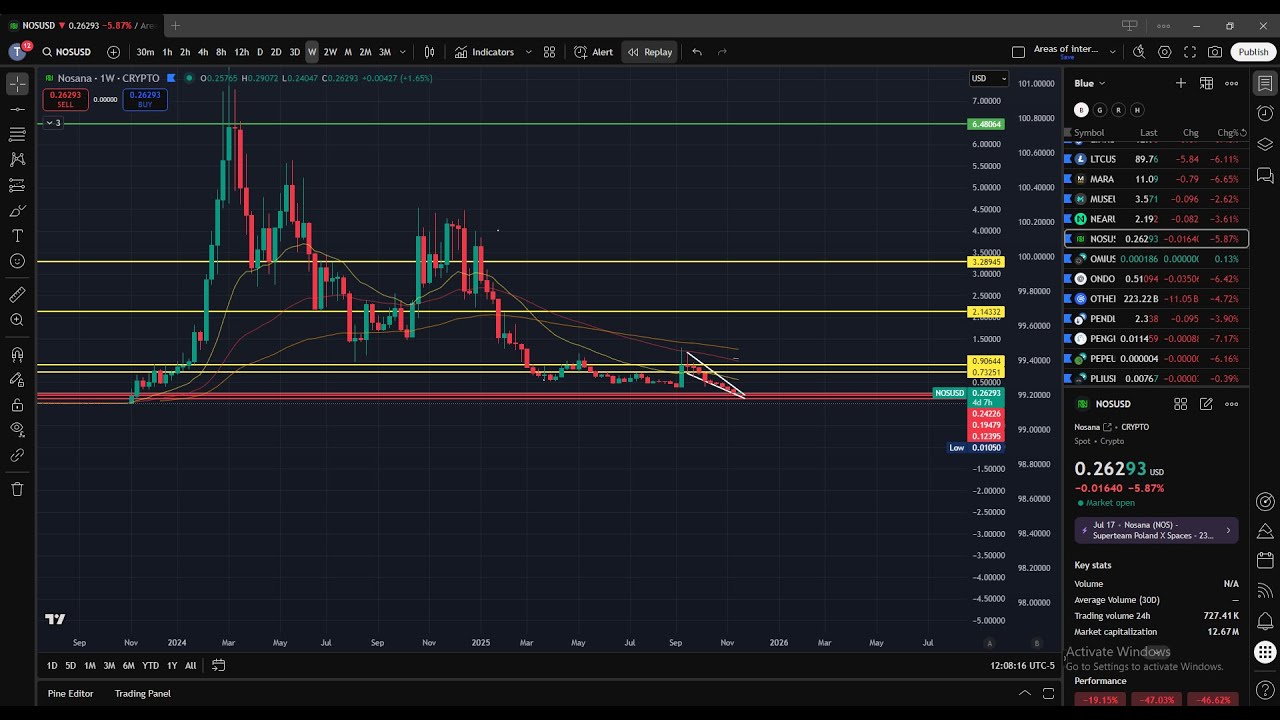This screenshot has width=1280, height=720.
Task: Select the All date range
Action: point(190,666)
